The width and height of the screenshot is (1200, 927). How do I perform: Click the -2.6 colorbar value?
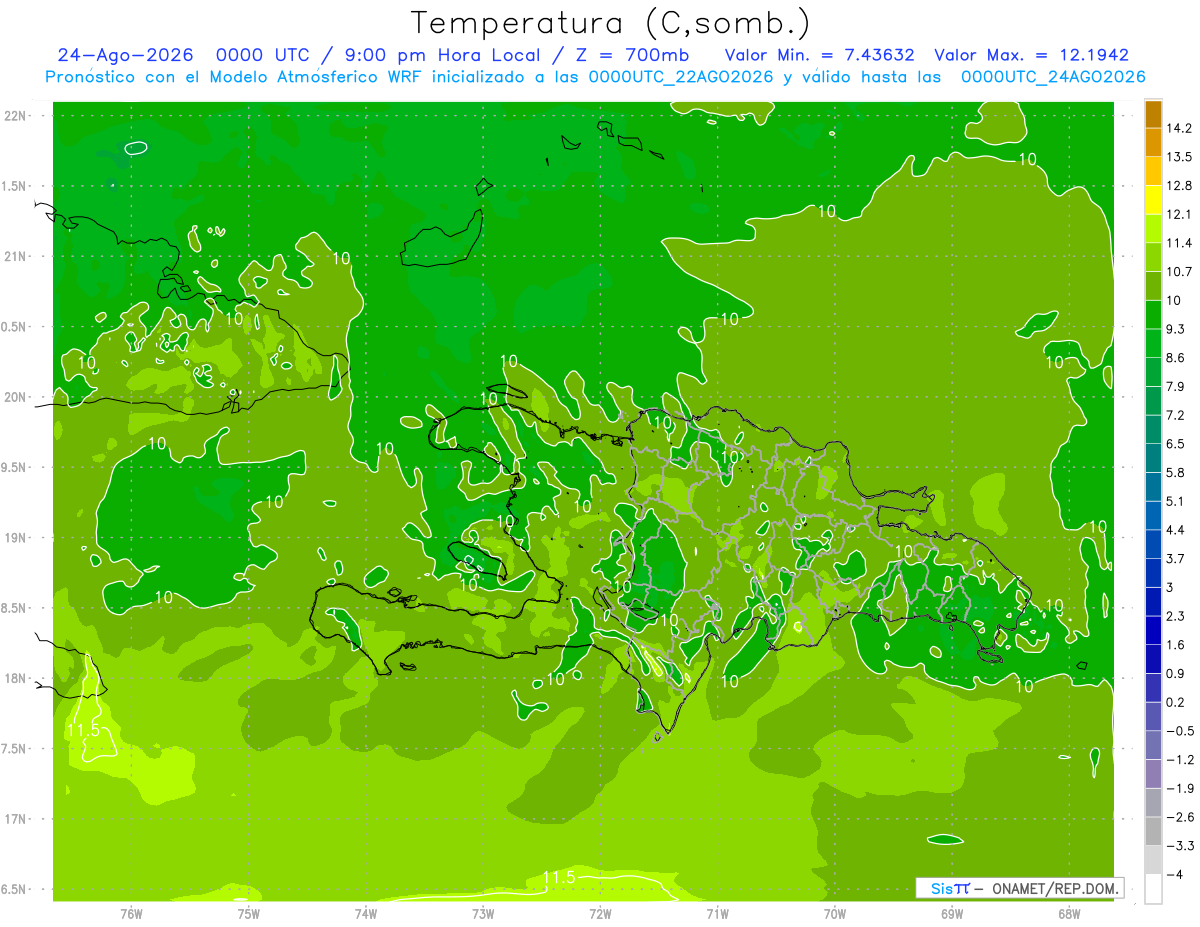point(1180,817)
